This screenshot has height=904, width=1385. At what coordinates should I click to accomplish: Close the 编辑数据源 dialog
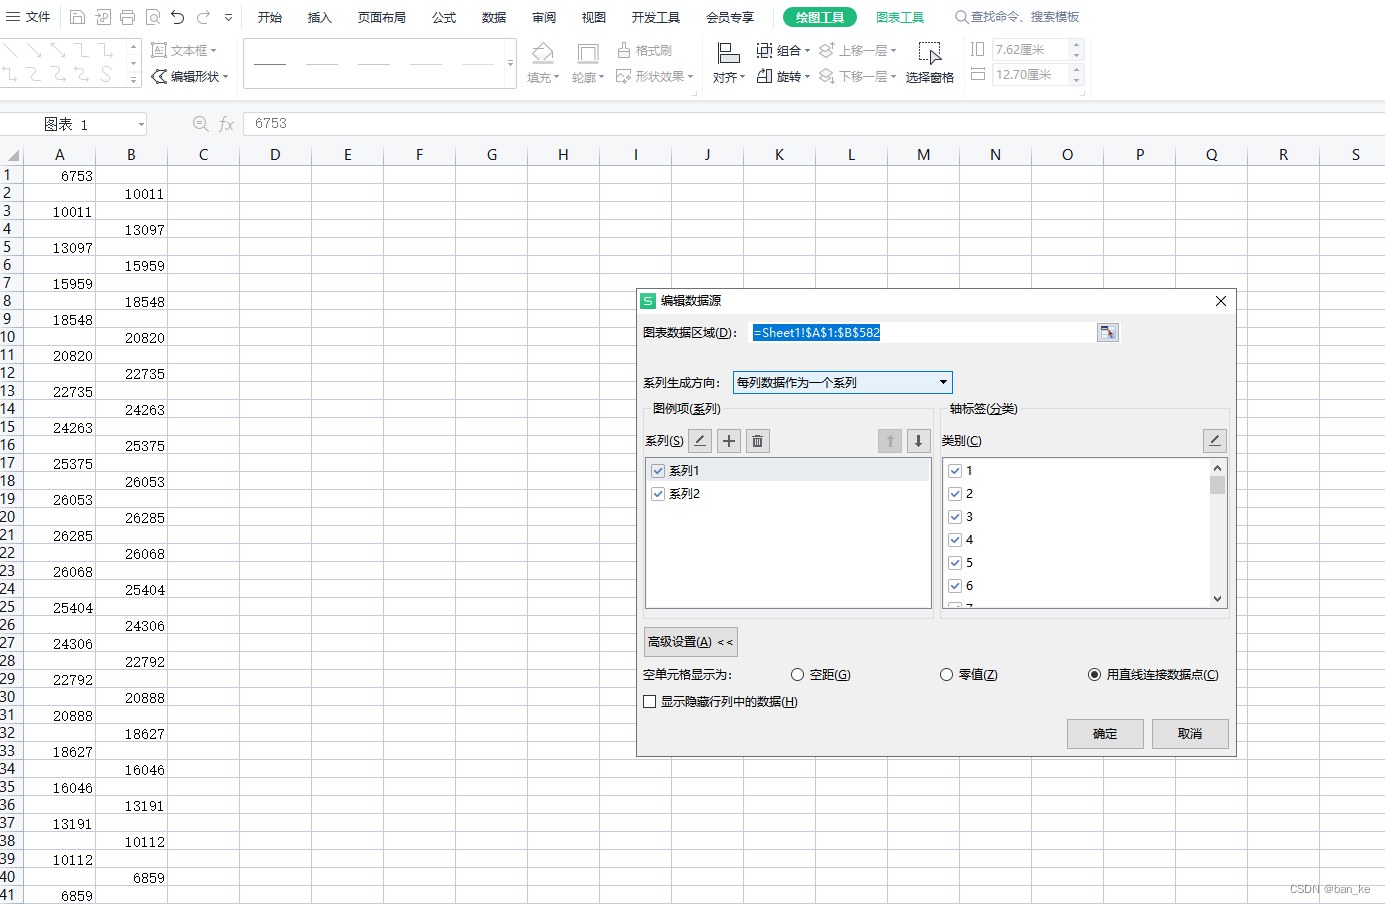tap(1220, 301)
